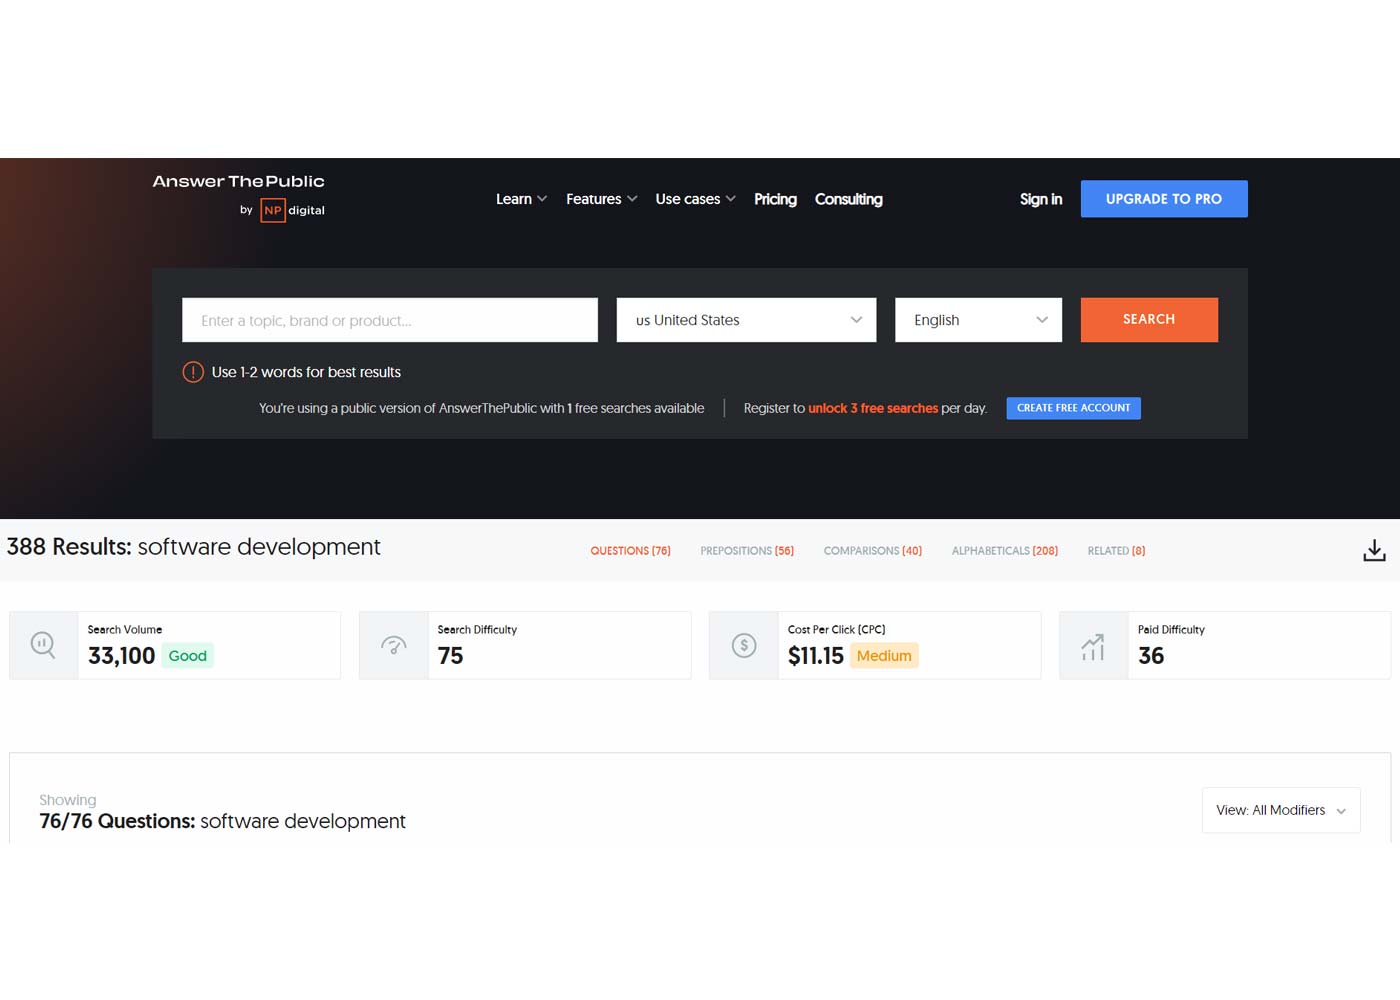This screenshot has height=1000, width=1400.
Task: Focus the topic, brand or product field
Action: point(390,320)
